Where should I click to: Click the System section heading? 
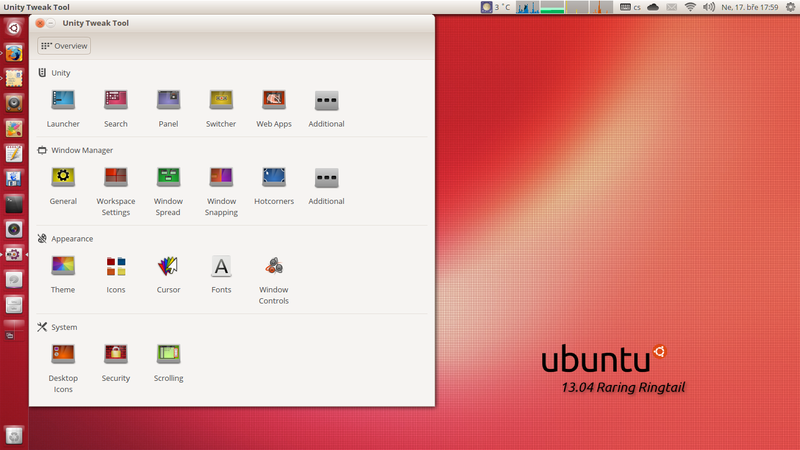[57, 327]
